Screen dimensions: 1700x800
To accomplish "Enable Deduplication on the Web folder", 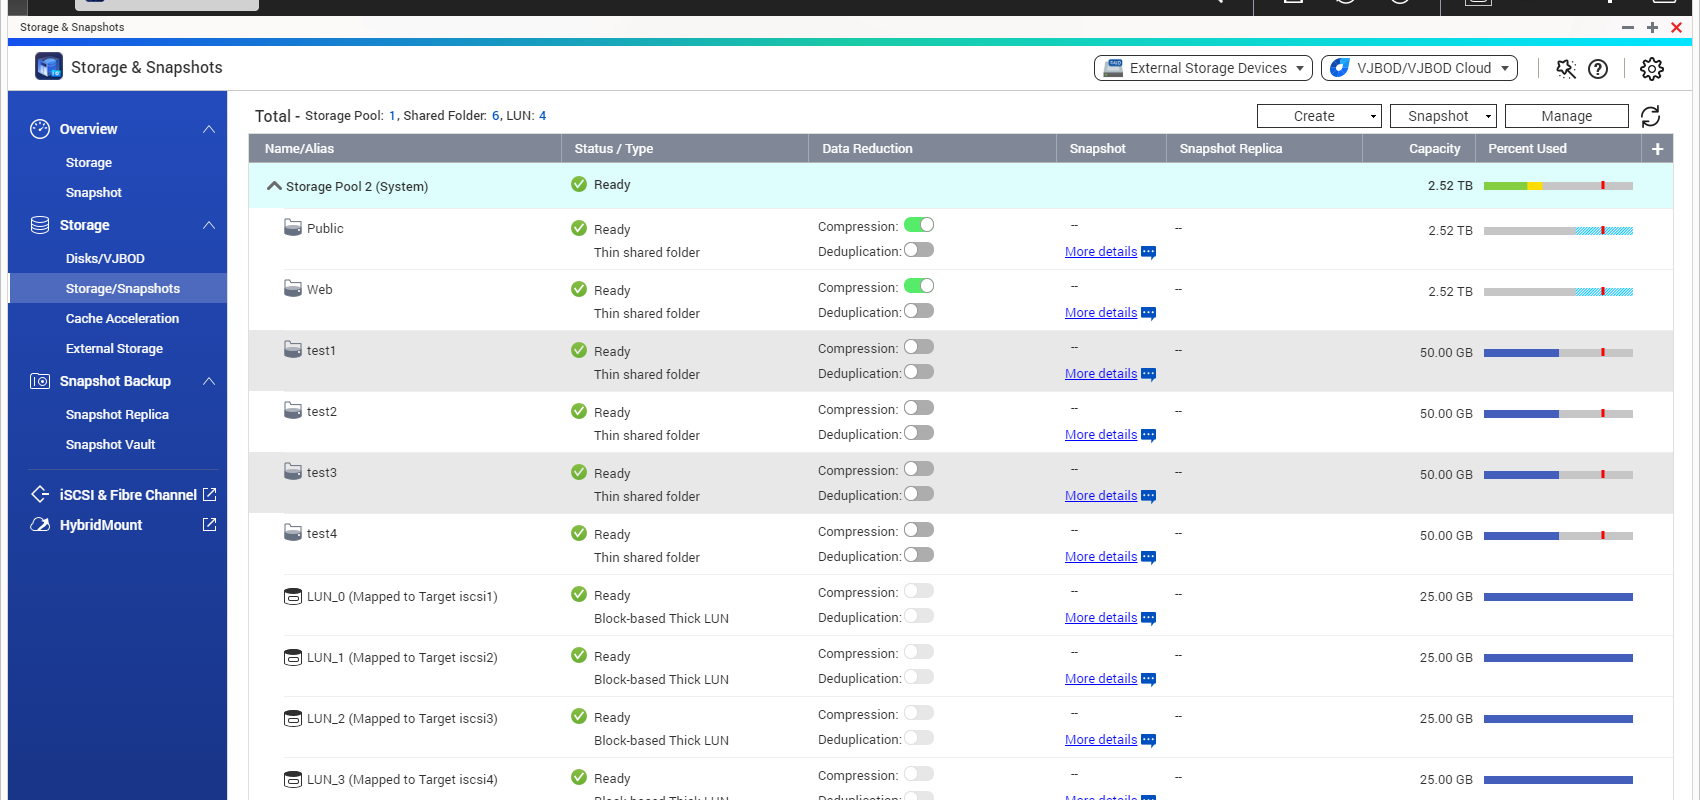I will coord(919,311).
